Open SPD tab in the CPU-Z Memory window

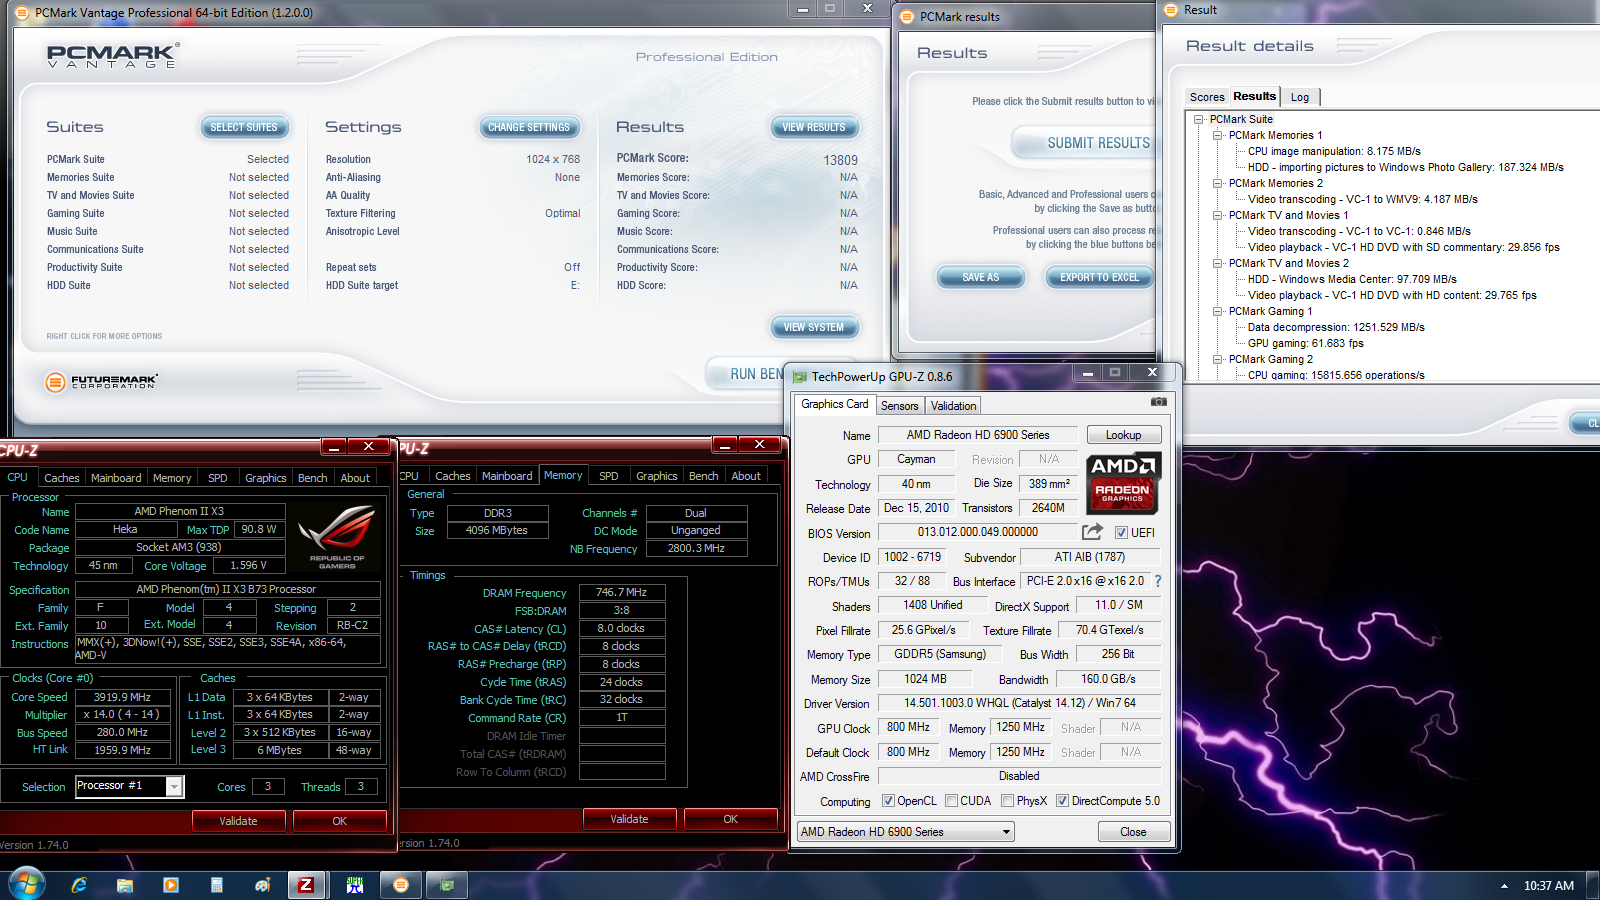608,476
